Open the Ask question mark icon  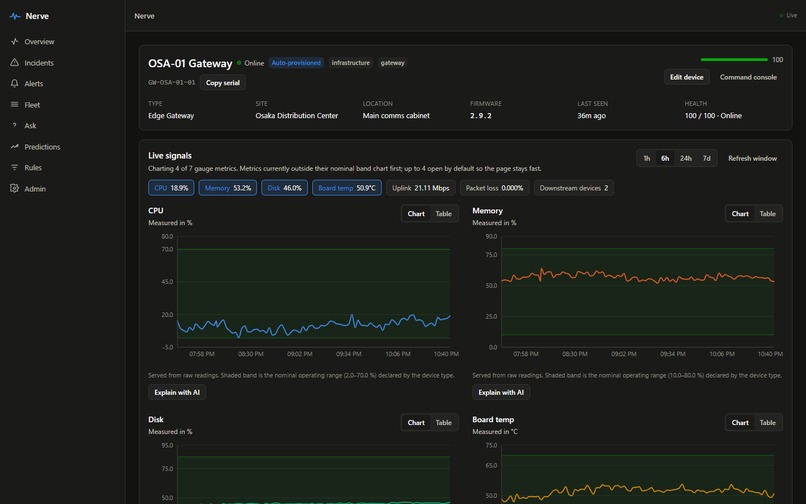tap(14, 125)
